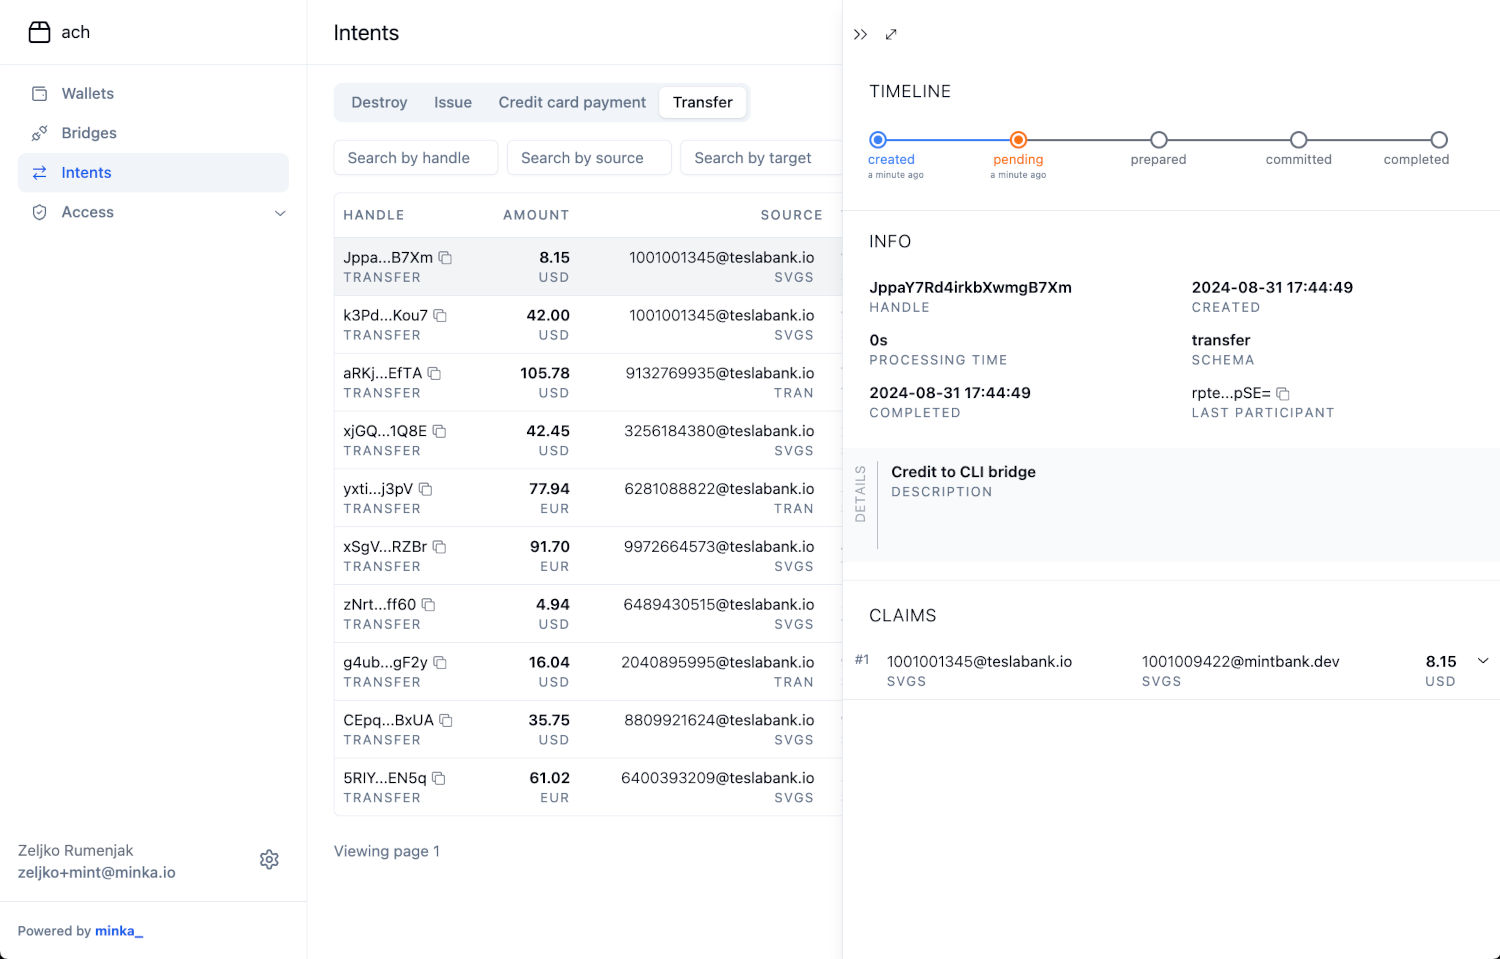Collapse the details side panel
The width and height of the screenshot is (1500, 959).
click(x=860, y=34)
